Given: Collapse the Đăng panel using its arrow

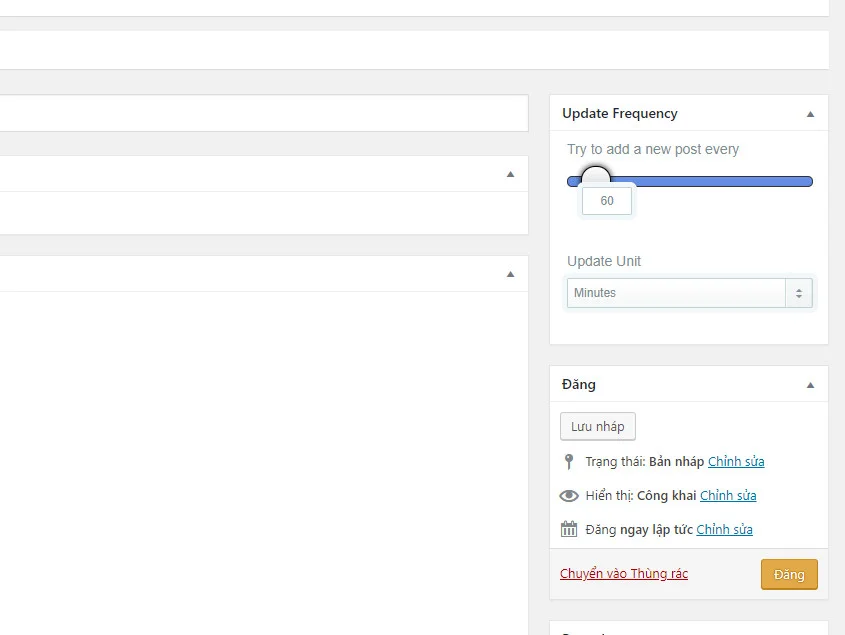Looking at the screenshot, I should pyautogui.click(x=810, y=384).
